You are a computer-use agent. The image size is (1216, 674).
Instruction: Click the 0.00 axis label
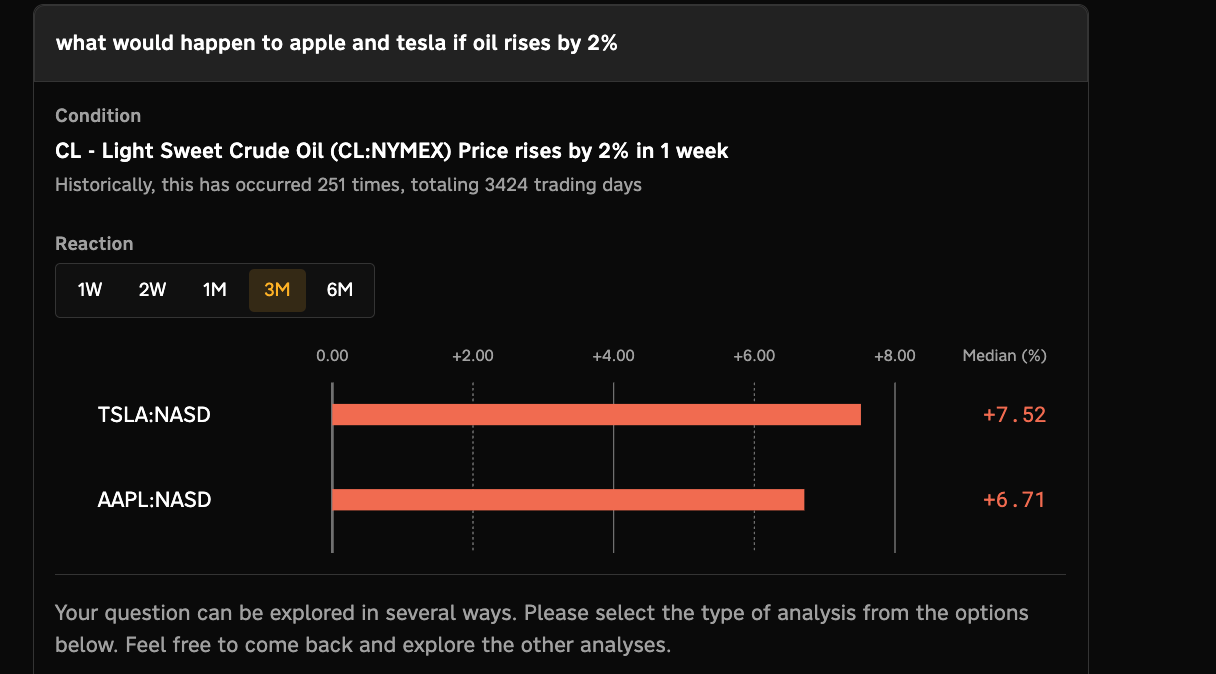coord(332,355)
